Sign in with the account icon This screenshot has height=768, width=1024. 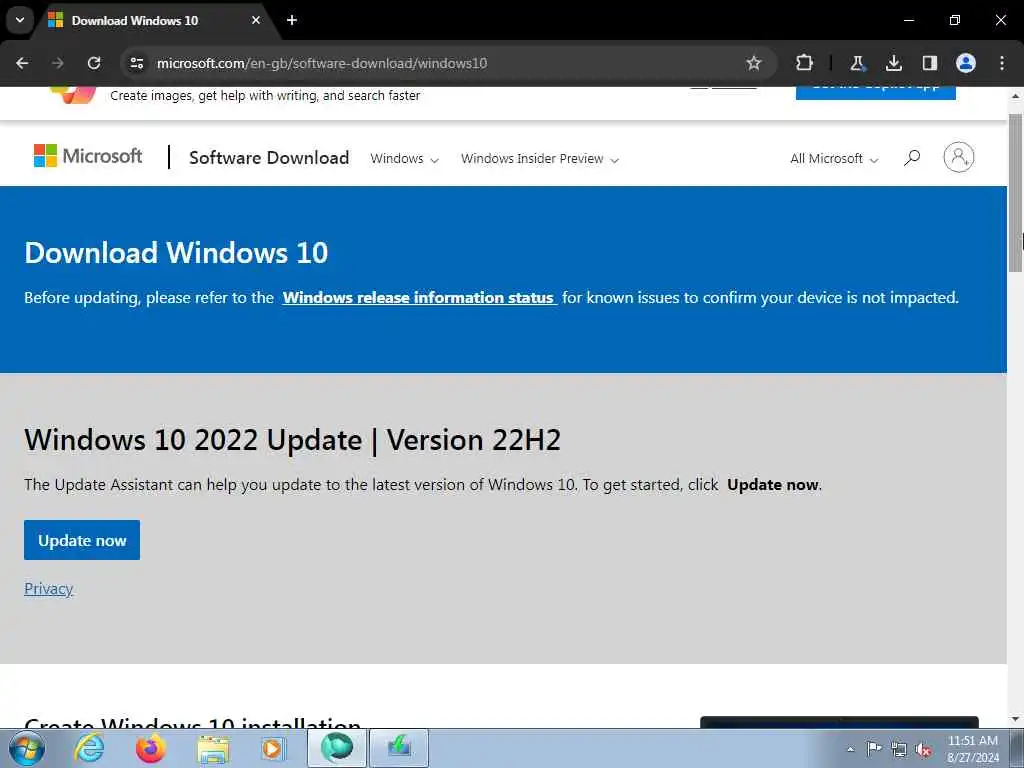coord(959,157)
